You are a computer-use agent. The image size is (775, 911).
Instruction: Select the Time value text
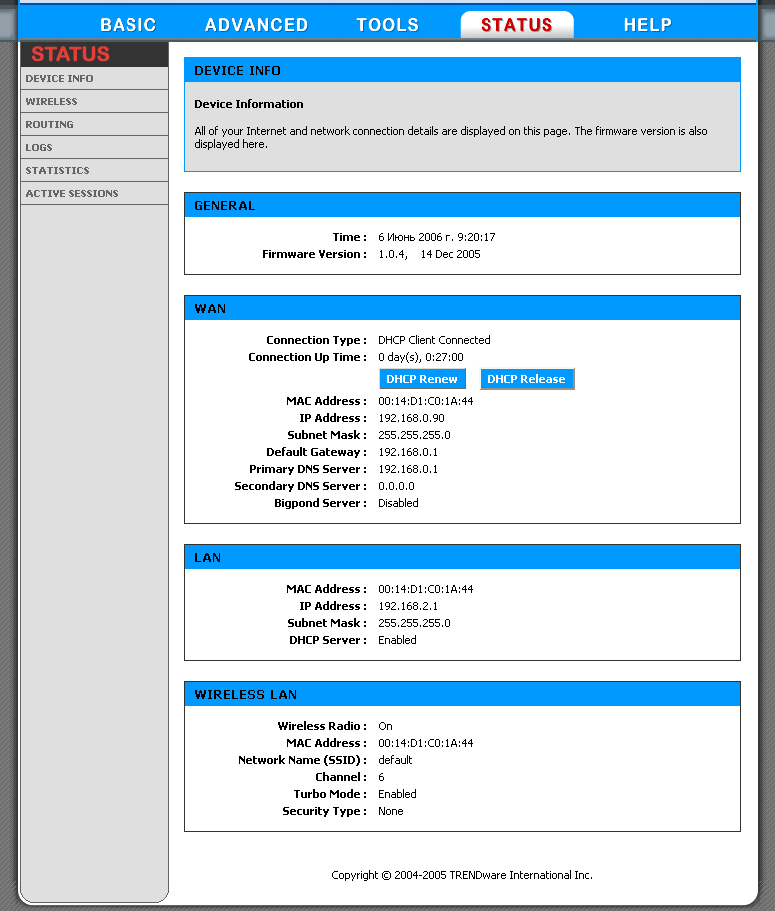click(436, 237)
